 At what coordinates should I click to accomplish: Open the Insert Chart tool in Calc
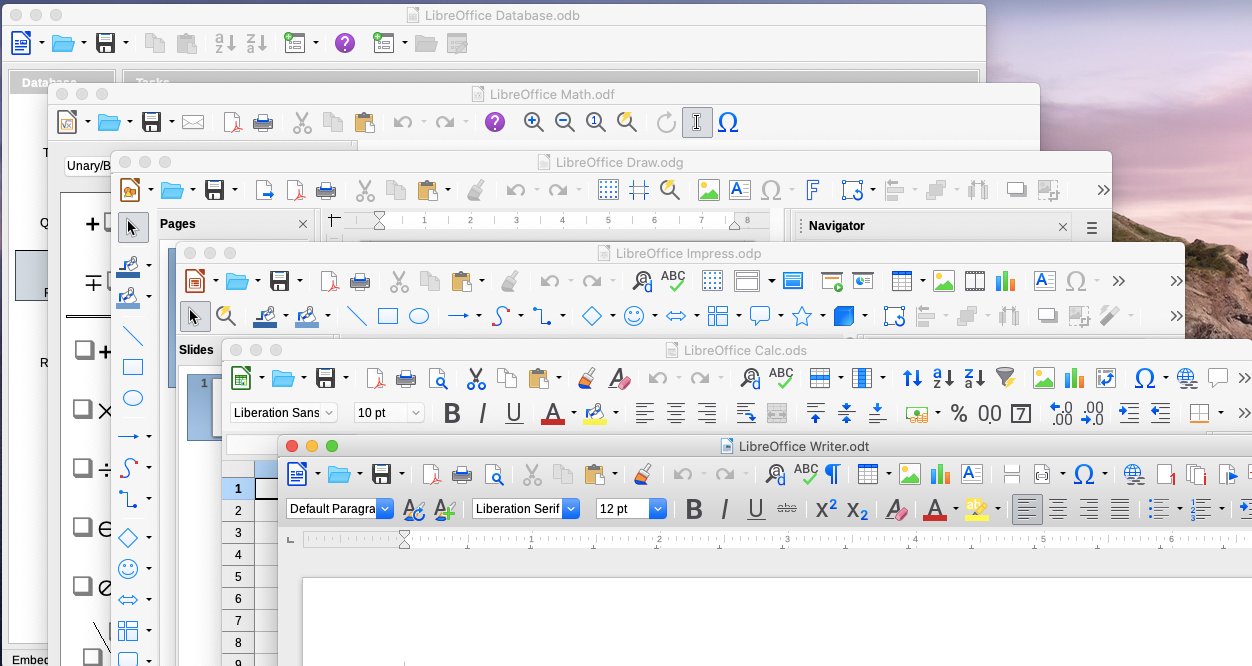pyautogui.click(x=1074, y=378)
